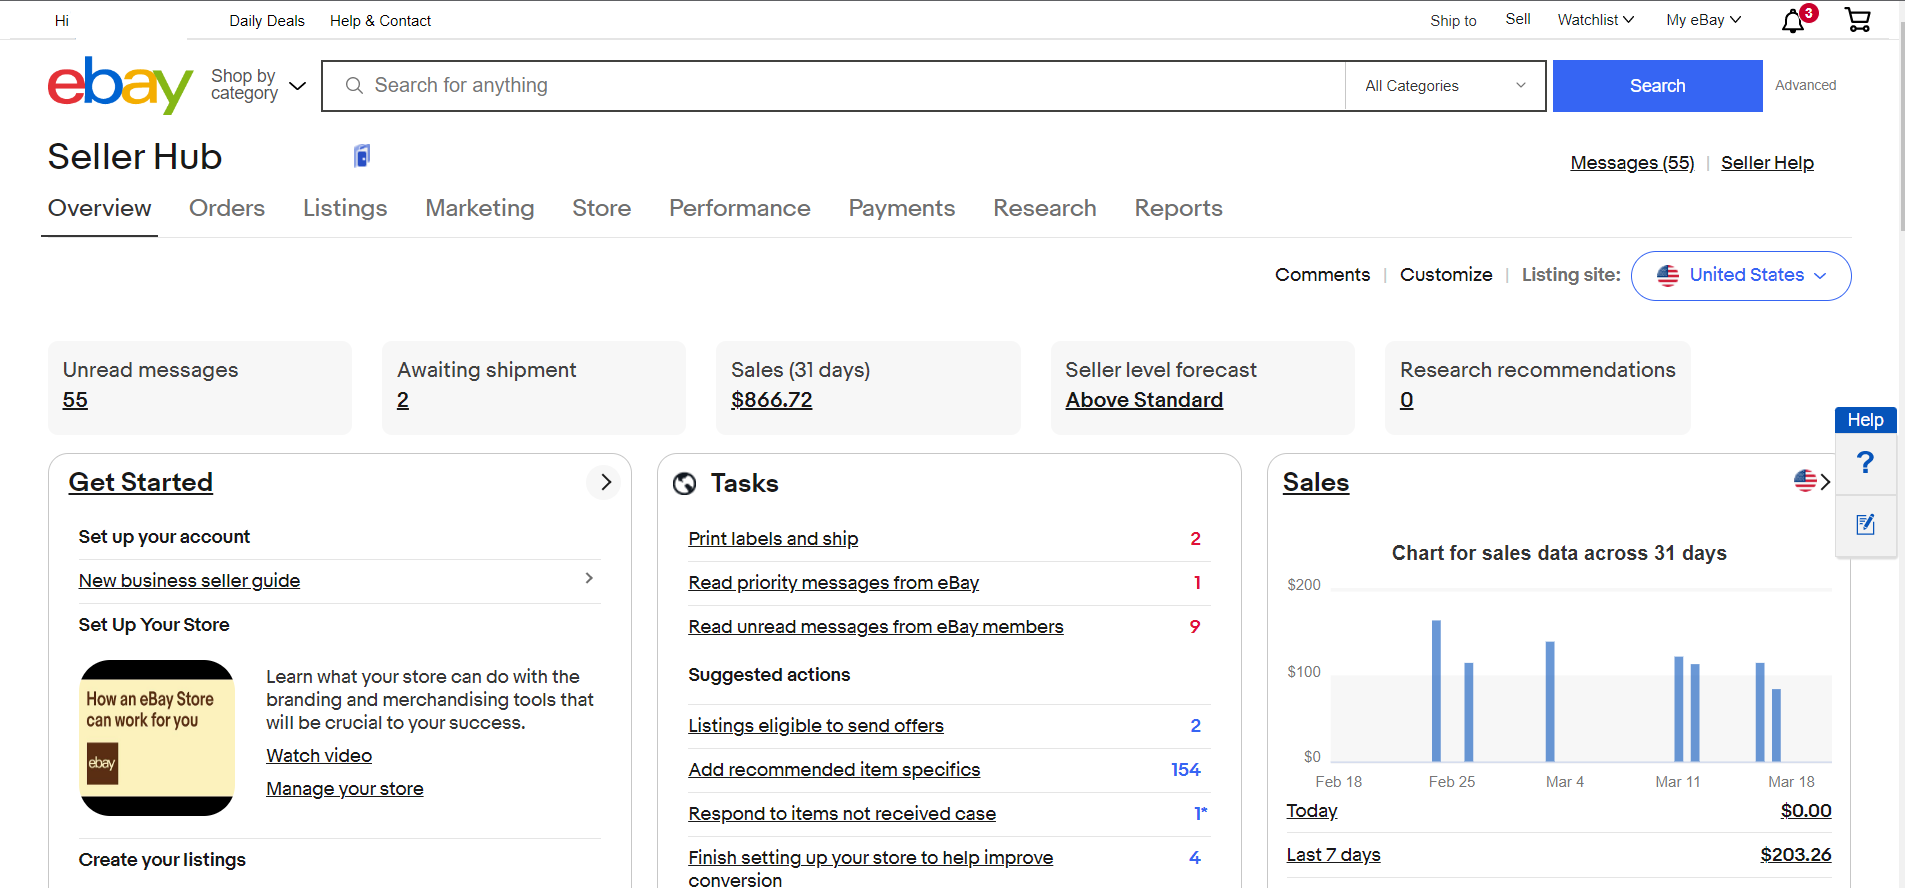Open the All Categories dropdown
Image resolution: width=1905 pixels, height=888 pixels.
(x=1445, y=86)
